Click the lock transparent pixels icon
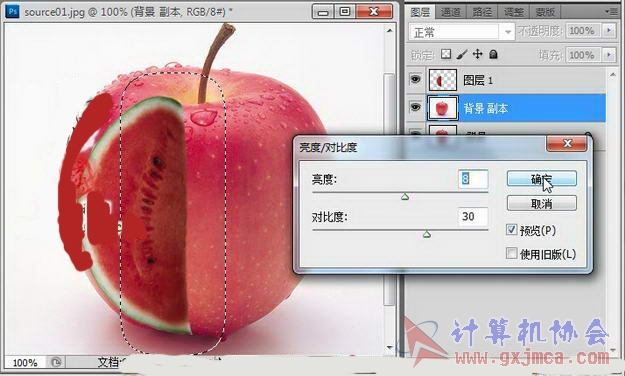This screenshot has height=376, width=625. tap(446, 54)
